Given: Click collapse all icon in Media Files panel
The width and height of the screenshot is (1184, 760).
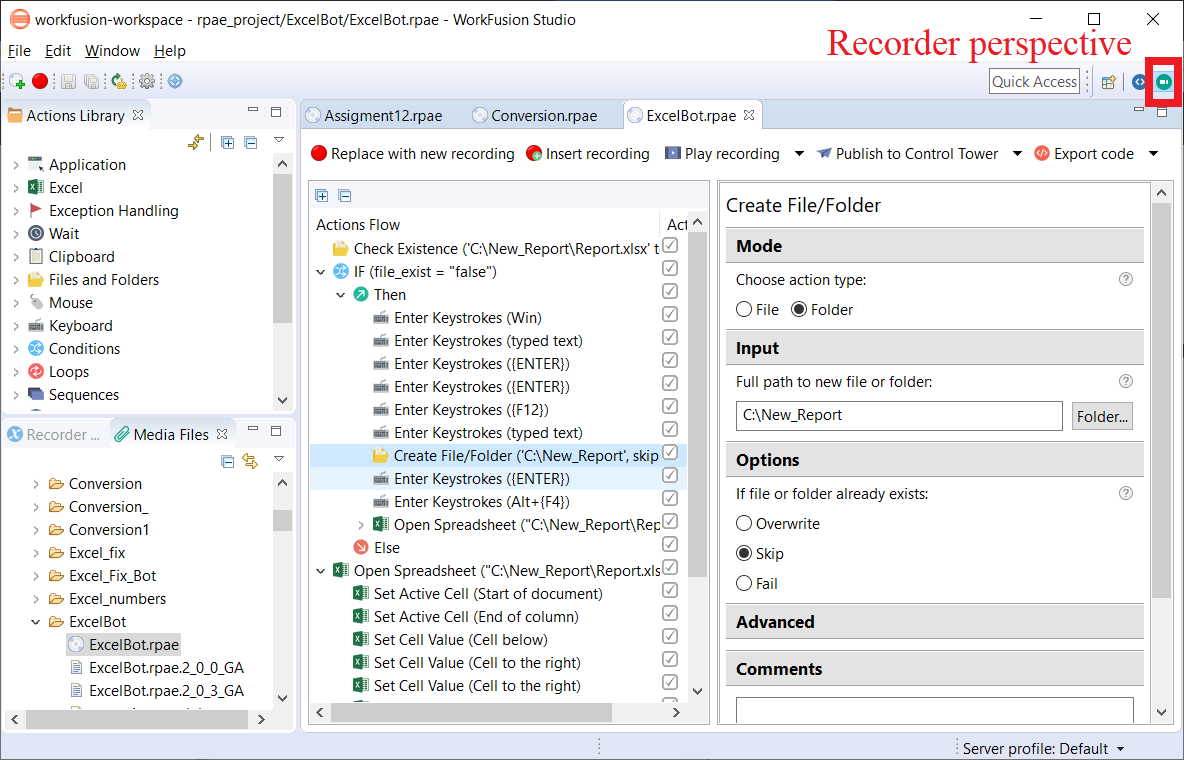Looking at the screenshot, I should (x=227, y=461).
